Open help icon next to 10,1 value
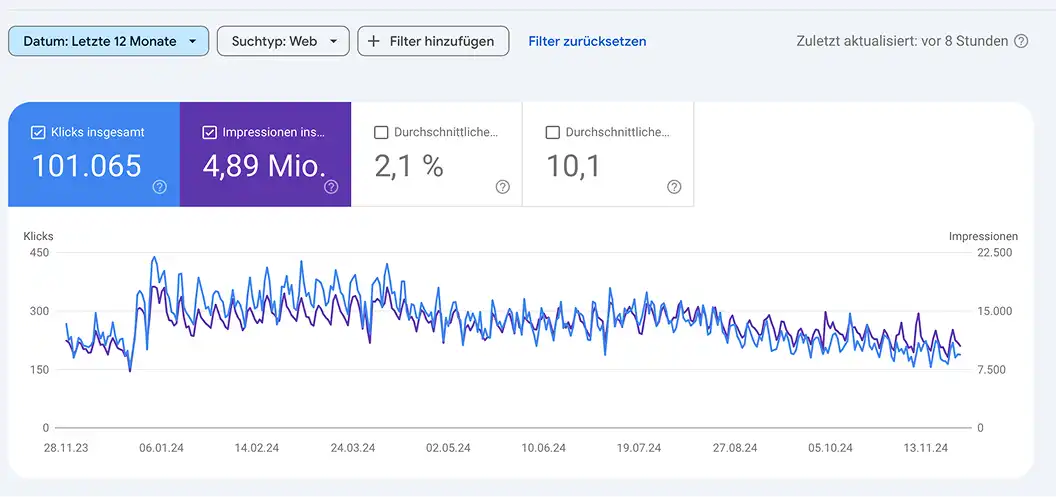The width and height of the screenshot is (1056, 497). (x=674, y=187)
